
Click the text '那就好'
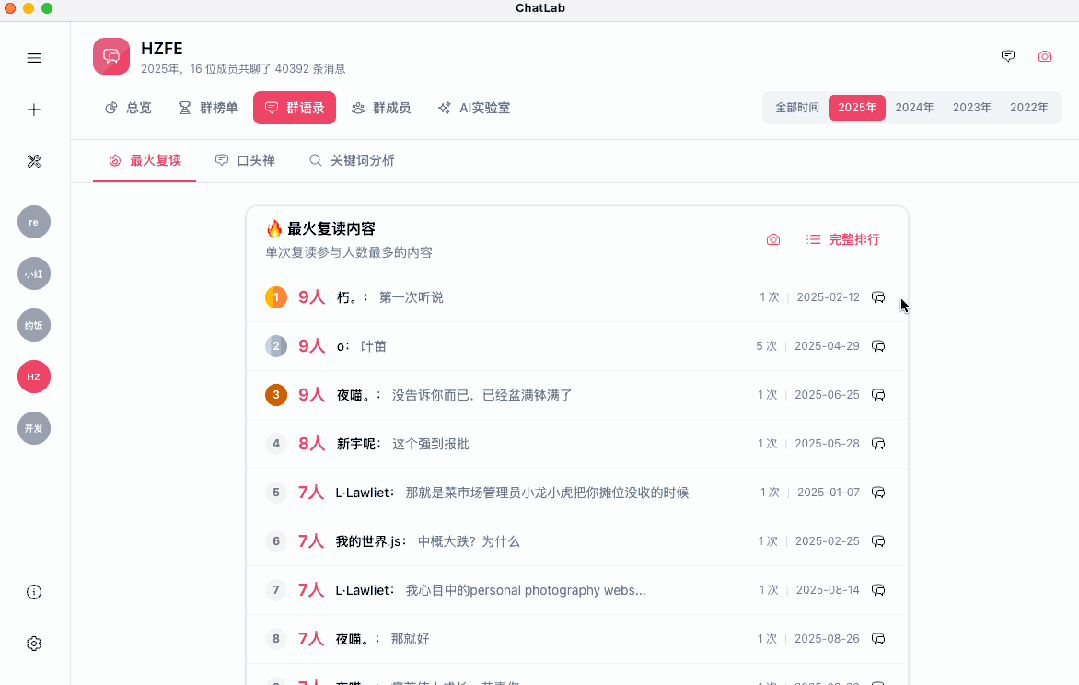pos(410,639)
